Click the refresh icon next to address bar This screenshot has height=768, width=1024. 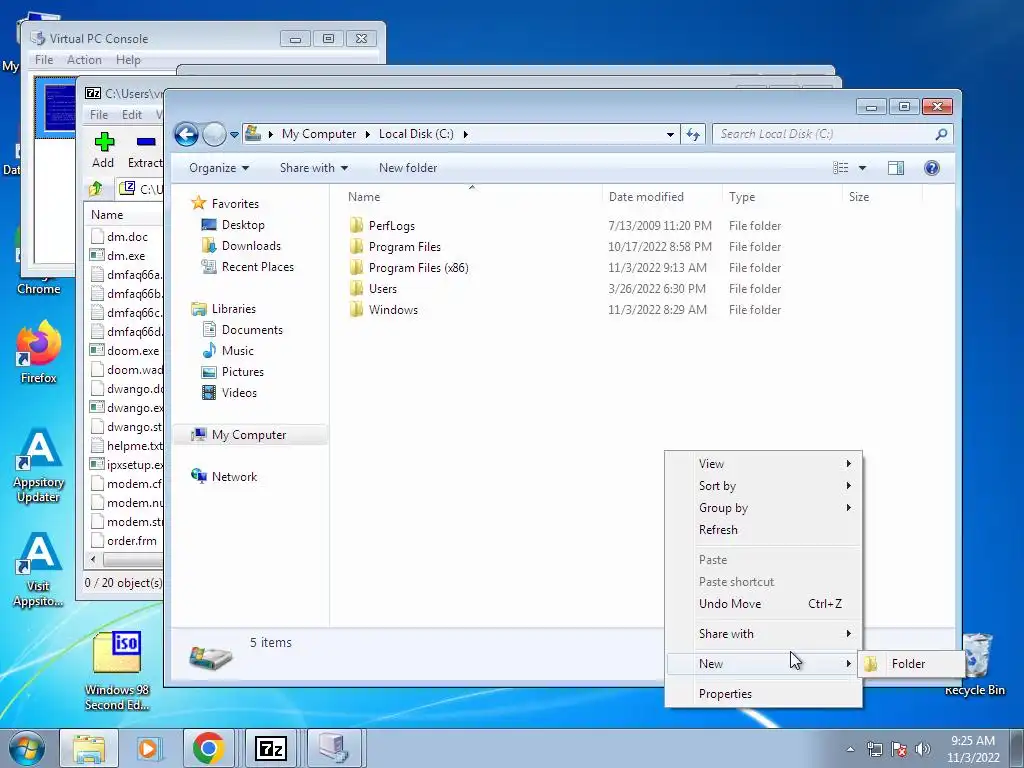[x=693, y=135]
